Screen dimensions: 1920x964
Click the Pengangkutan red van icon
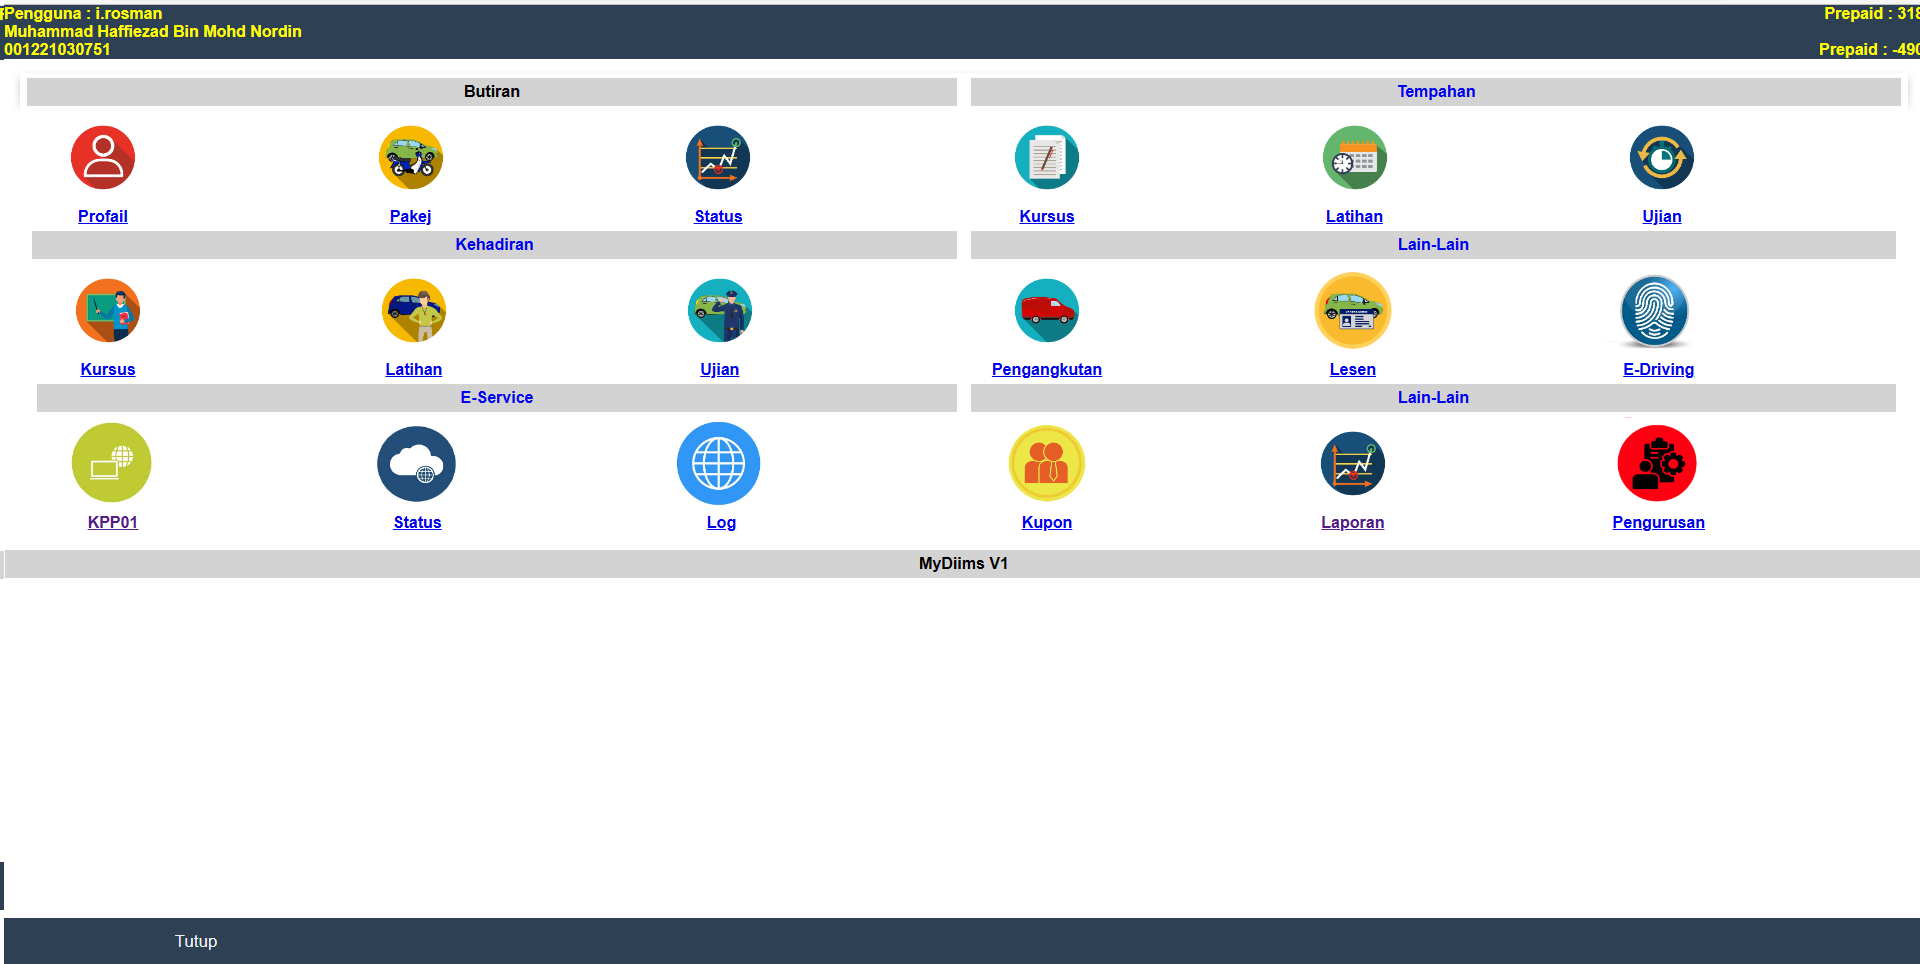point(1046,311)
